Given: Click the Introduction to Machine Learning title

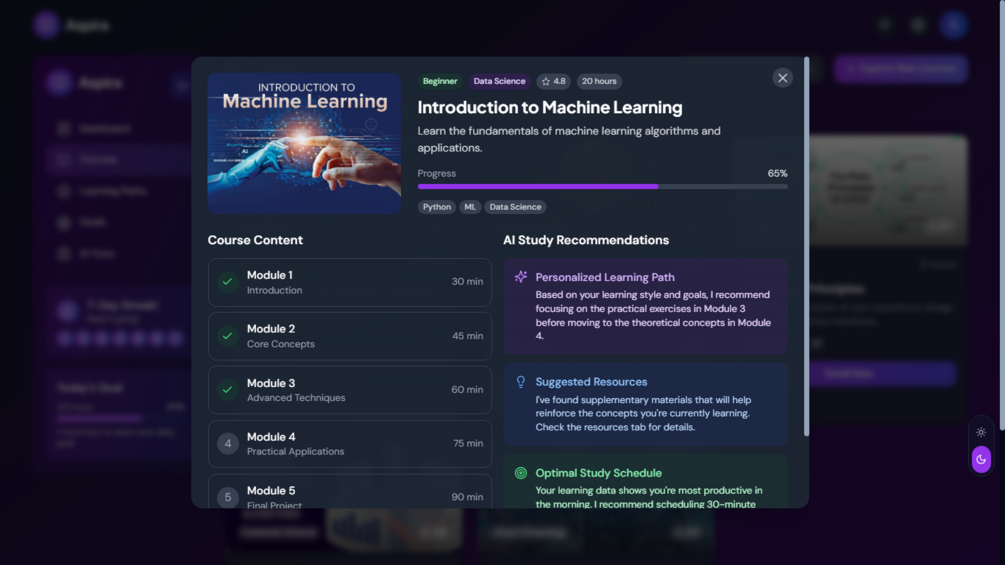Looking at the screenshot, I should point(550,108).
